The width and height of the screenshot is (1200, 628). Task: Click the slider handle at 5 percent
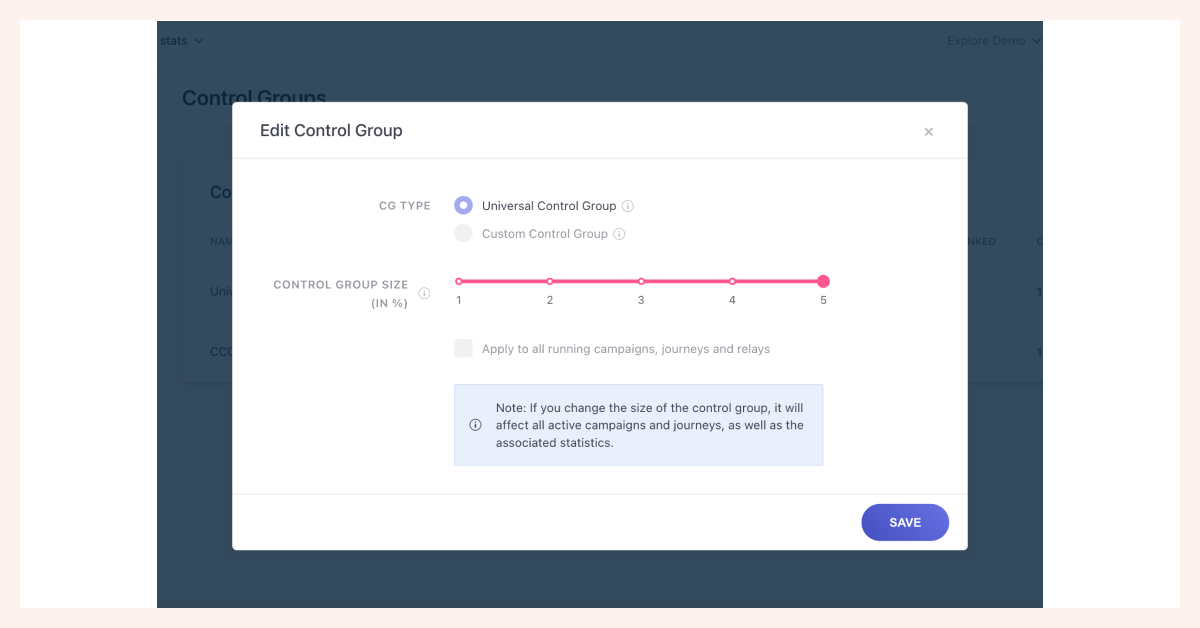[823, 282]
